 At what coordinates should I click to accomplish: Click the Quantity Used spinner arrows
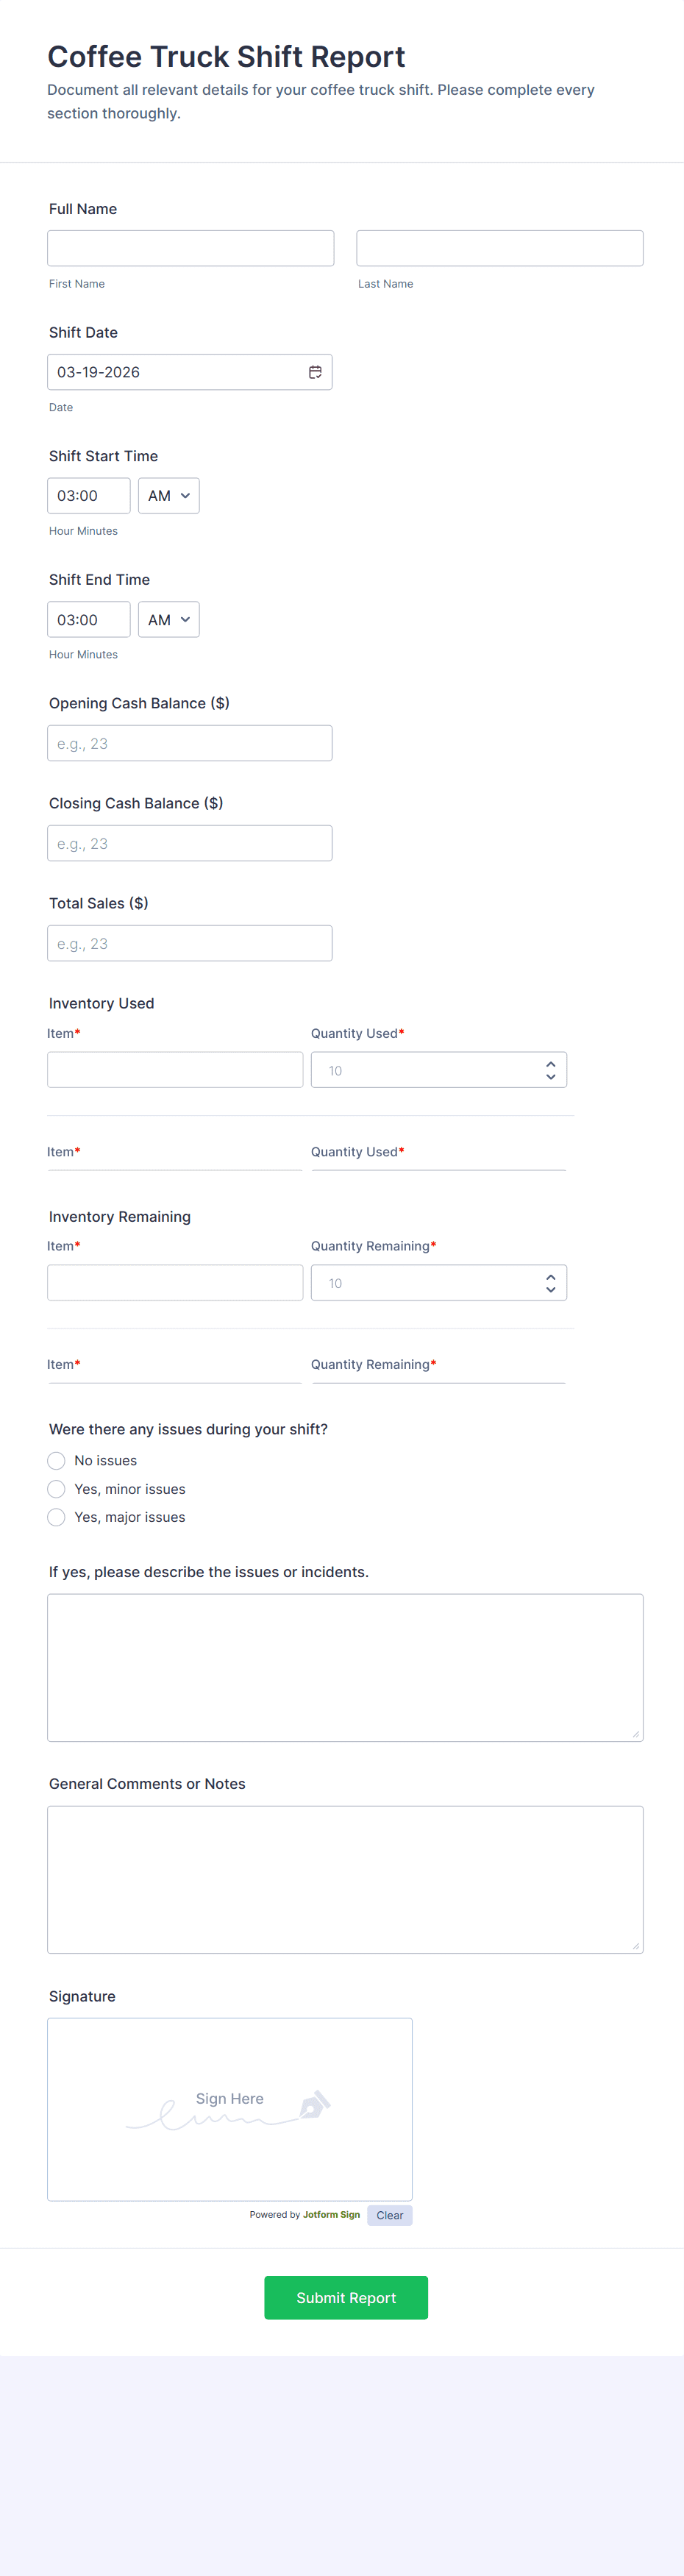click(550, 1070)
